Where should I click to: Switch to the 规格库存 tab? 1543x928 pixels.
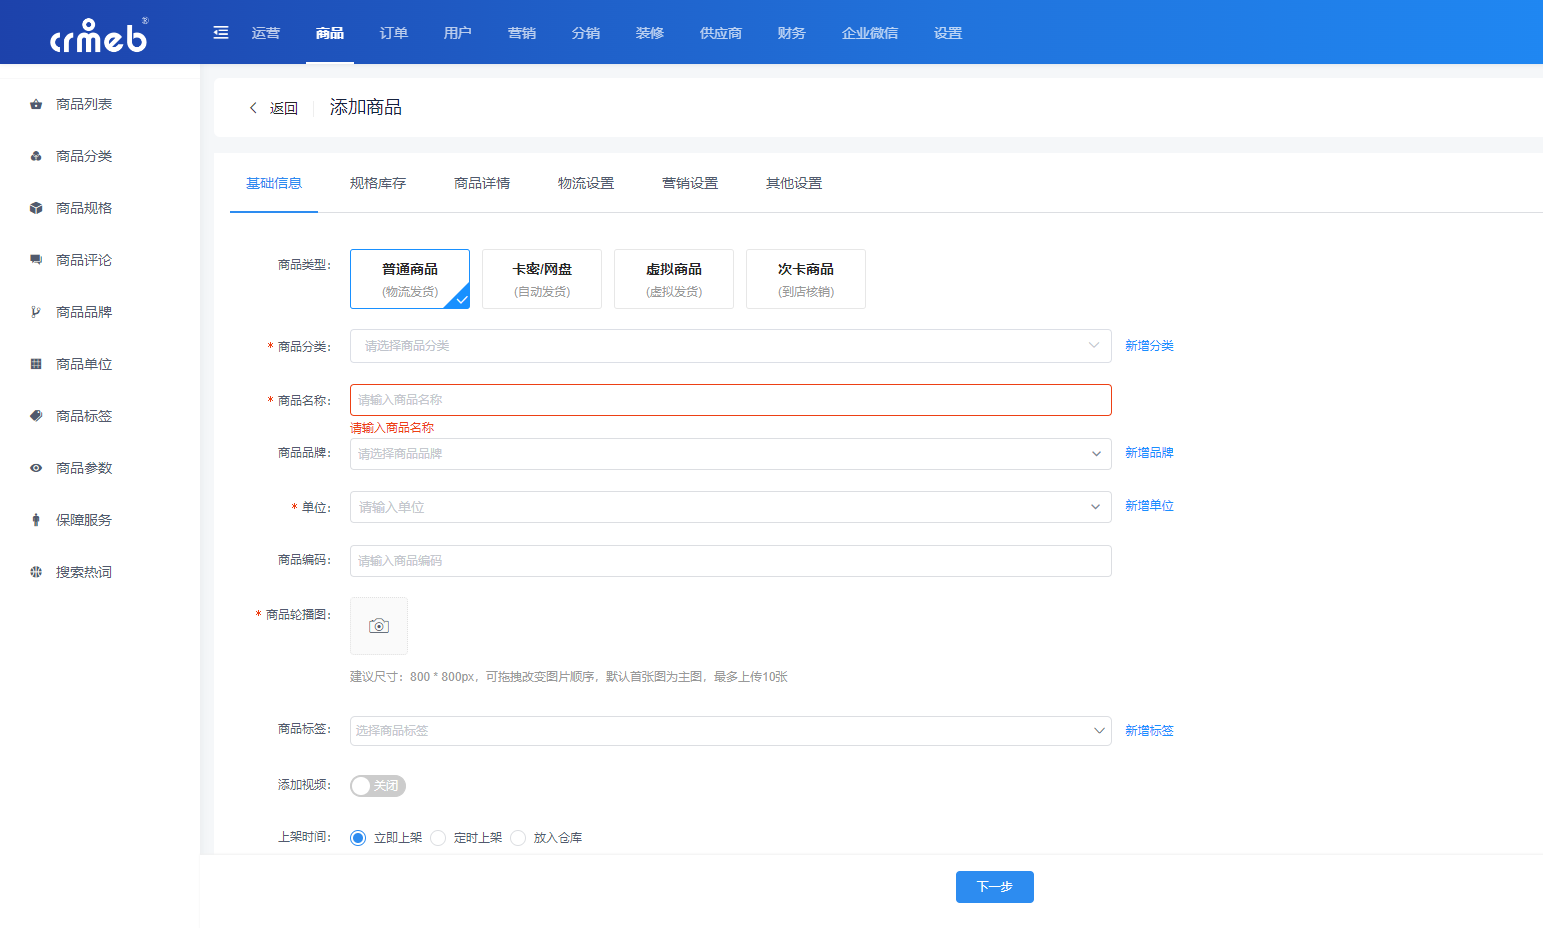[378, 183]
